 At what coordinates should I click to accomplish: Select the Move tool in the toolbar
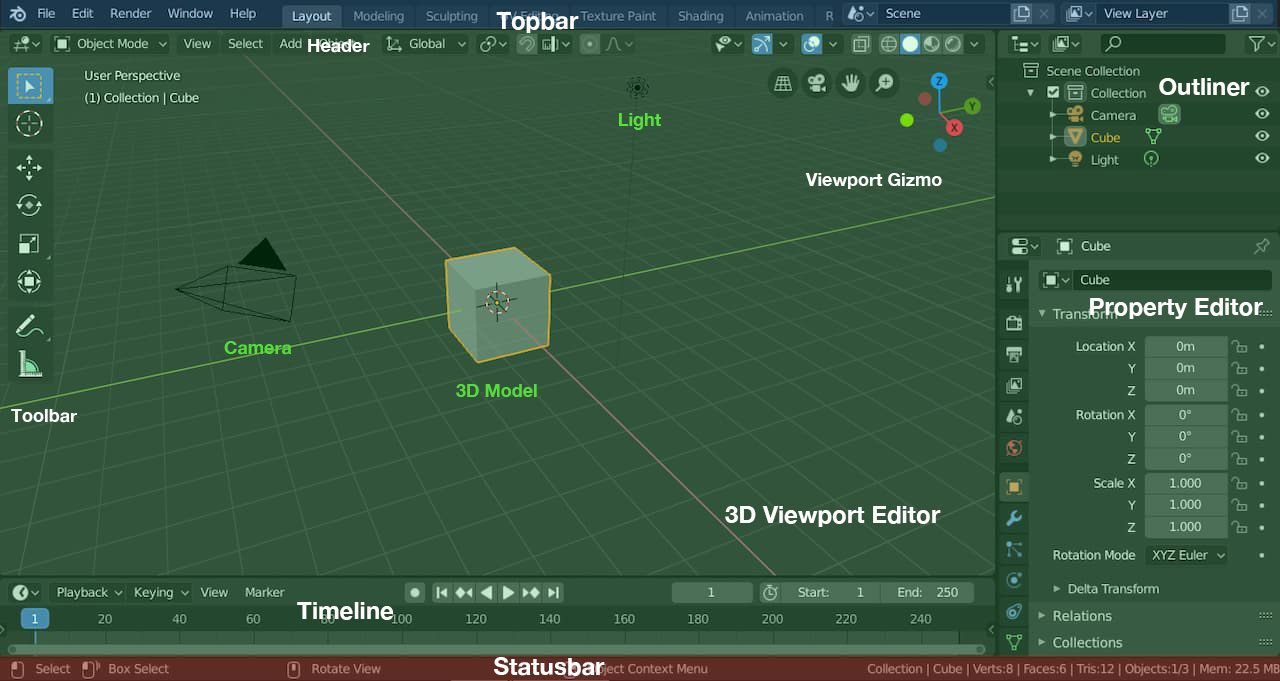29,167
